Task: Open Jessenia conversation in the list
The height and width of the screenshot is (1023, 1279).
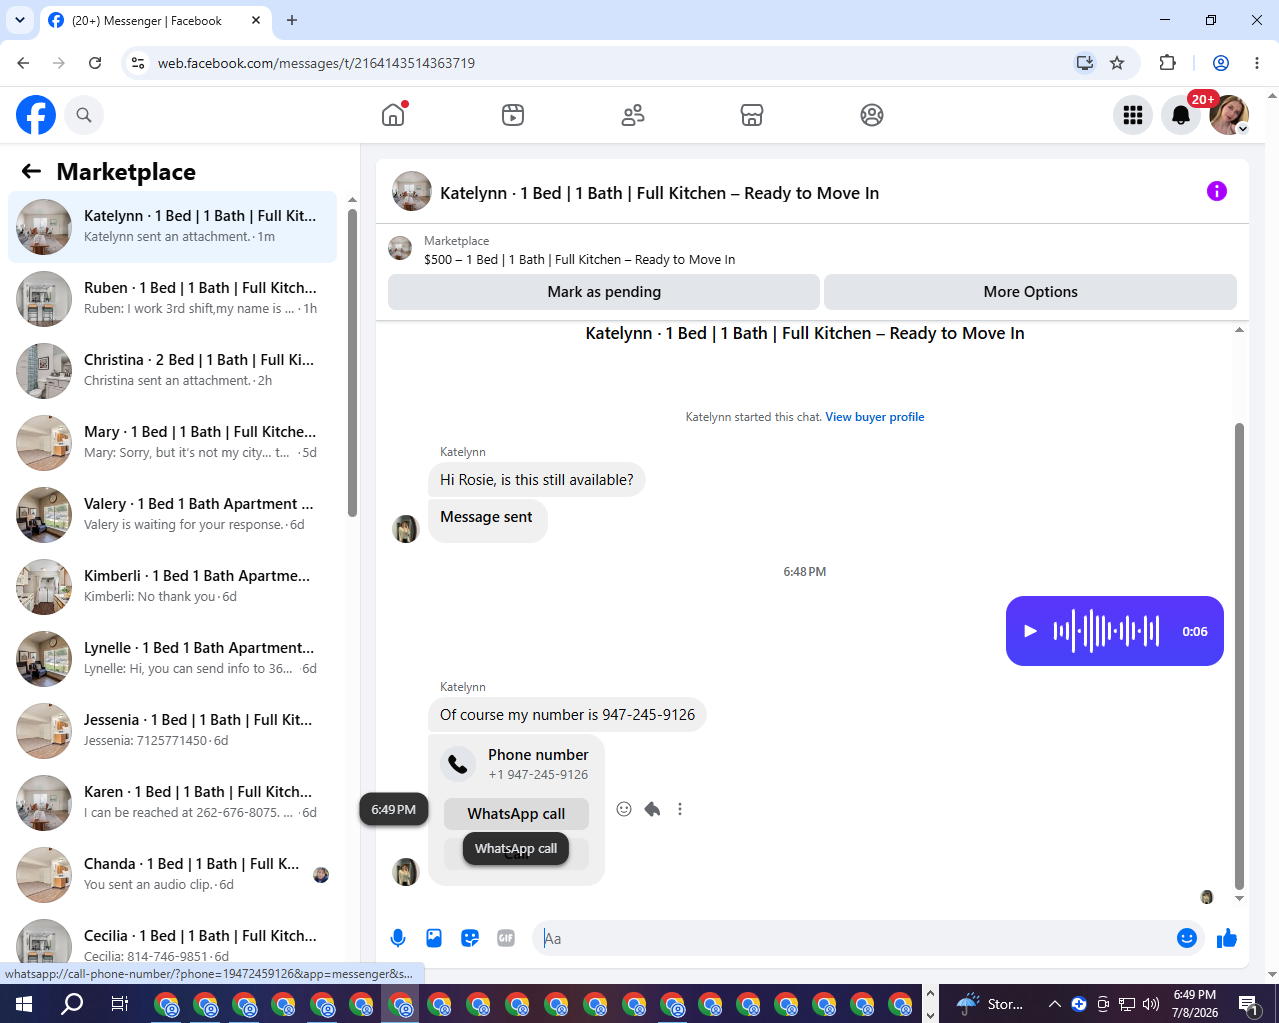Action: 172,731
